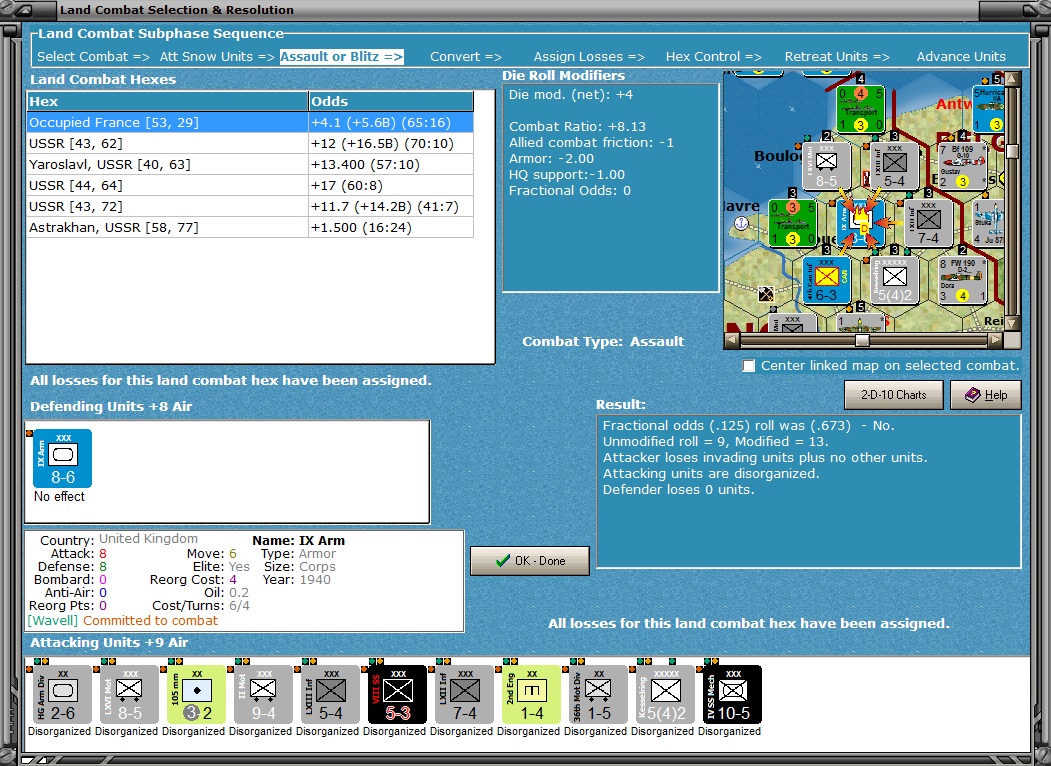This screenshot has height=766, width=1051.
Task: Click the Stuka Ju 87 air unit on map
Action: 988,223
